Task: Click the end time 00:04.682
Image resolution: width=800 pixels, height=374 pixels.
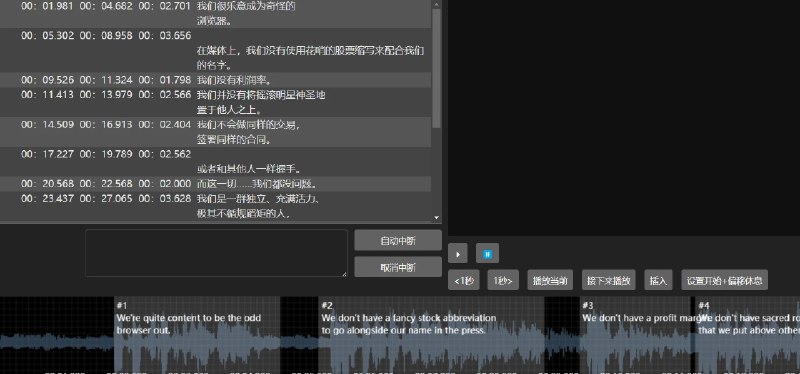Action: point(106,7)
